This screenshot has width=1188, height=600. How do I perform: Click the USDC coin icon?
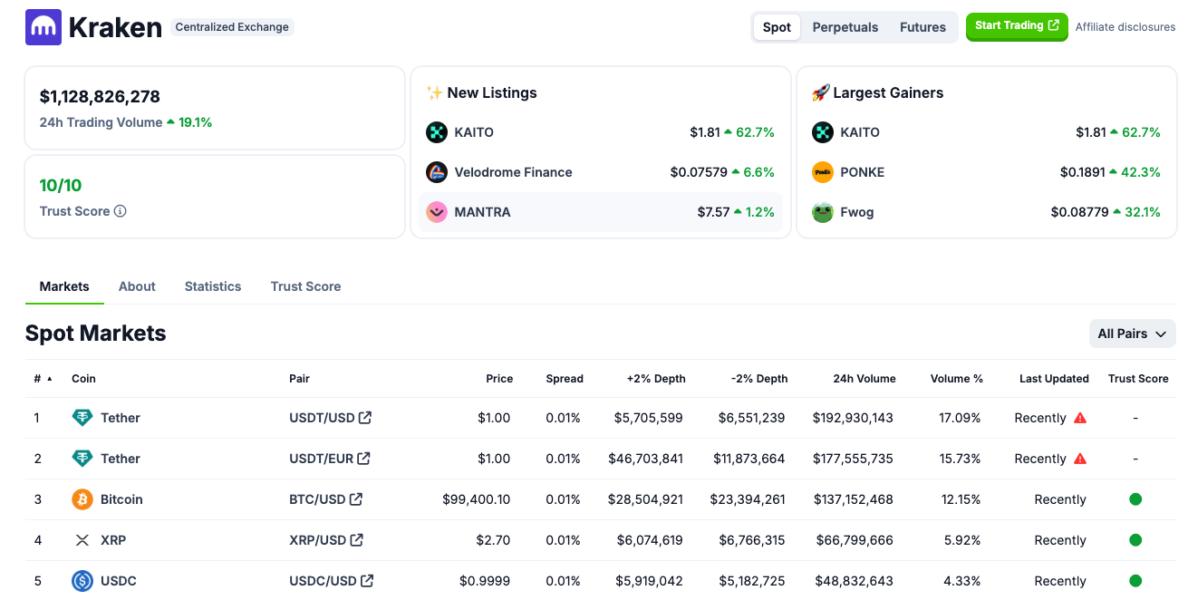click(x=82, y=581)
